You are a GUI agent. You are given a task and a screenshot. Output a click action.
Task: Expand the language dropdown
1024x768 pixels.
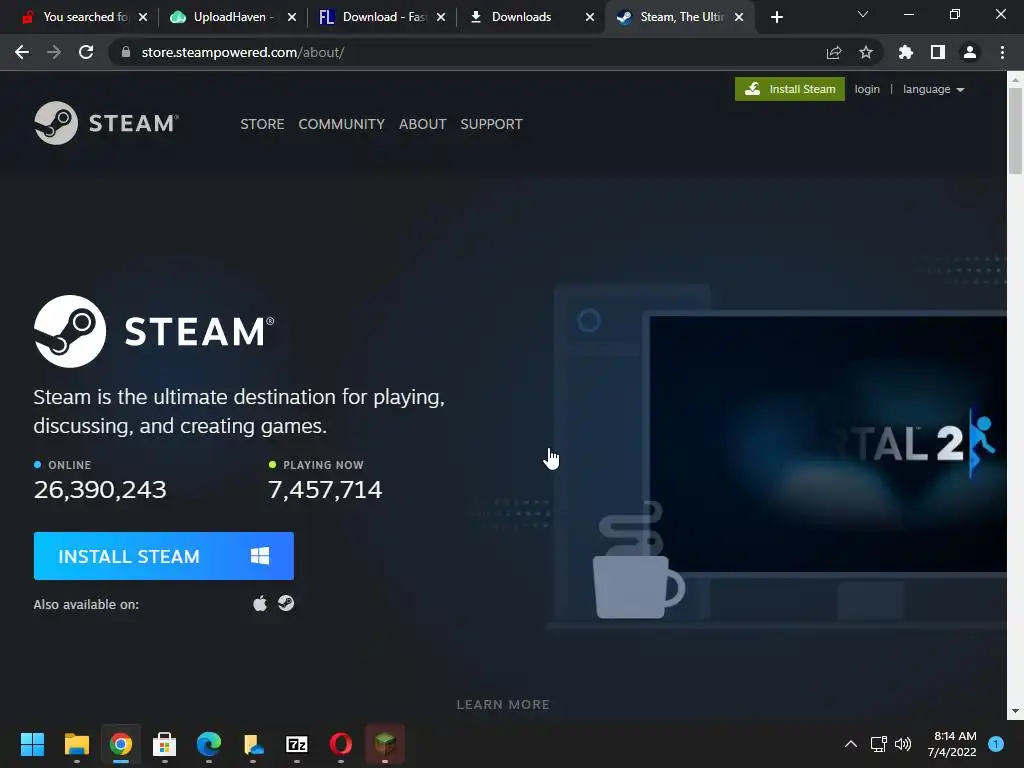point(933,89)
